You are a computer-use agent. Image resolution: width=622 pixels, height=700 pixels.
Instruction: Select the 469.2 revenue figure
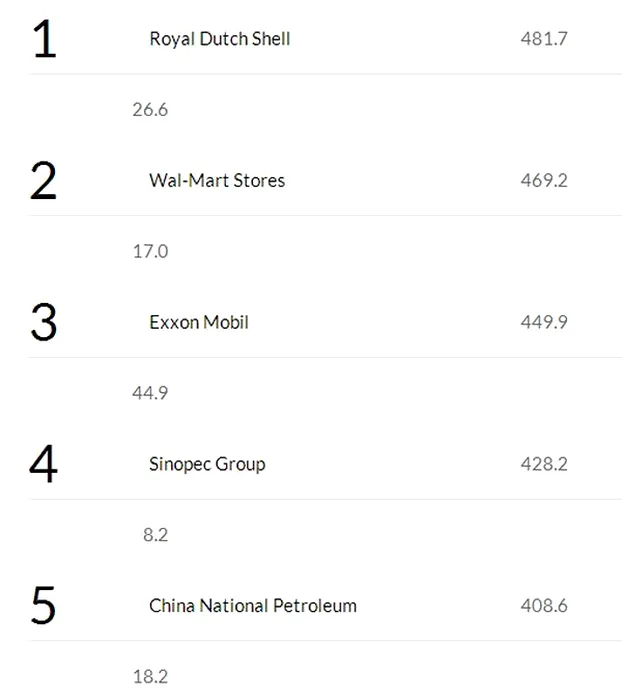pos(544,181)
